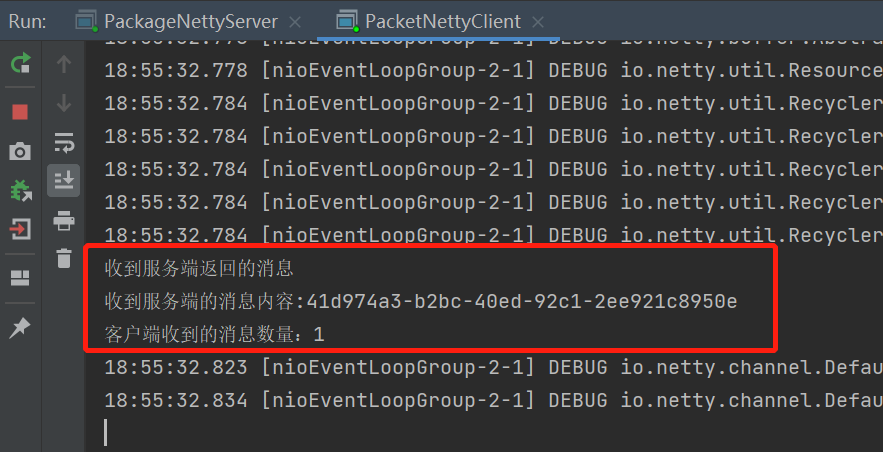Rerun the PacketNettyClient program
This screenshot has height=452, width=883.
[x=20, y=64]
